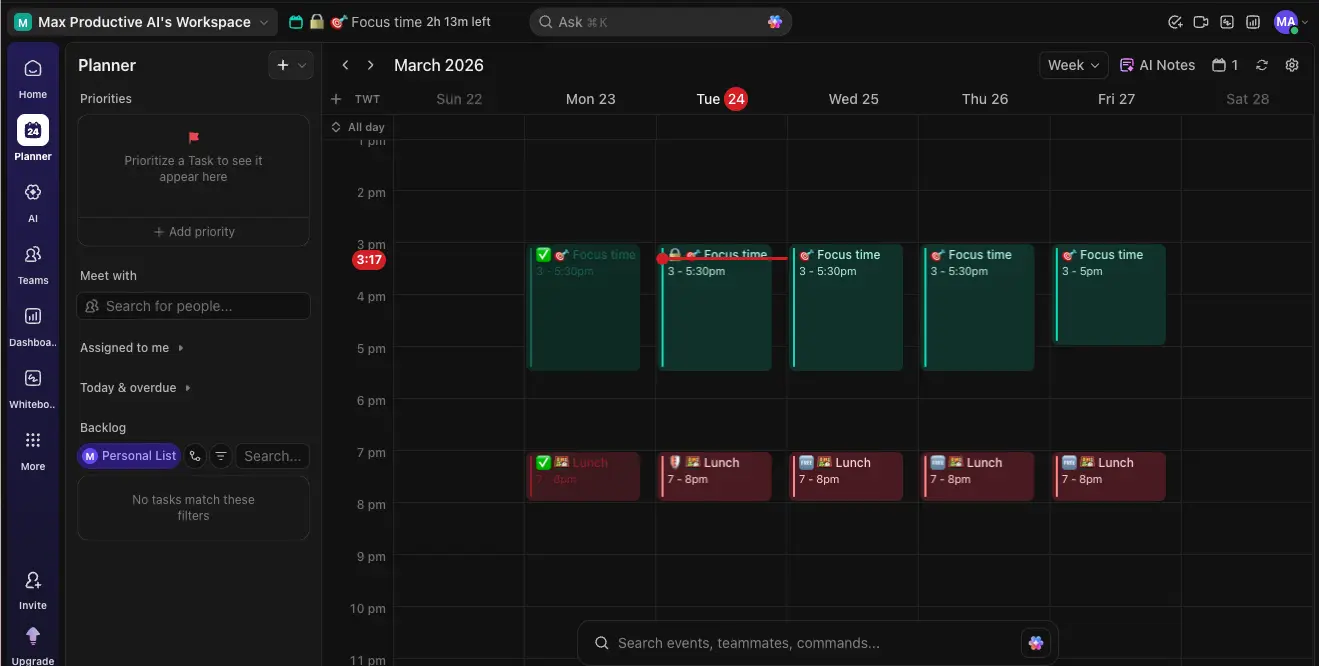
Task: Toggle completion on Monday's Lunch event
Action: pyautogui.click(x=542, y=463)
